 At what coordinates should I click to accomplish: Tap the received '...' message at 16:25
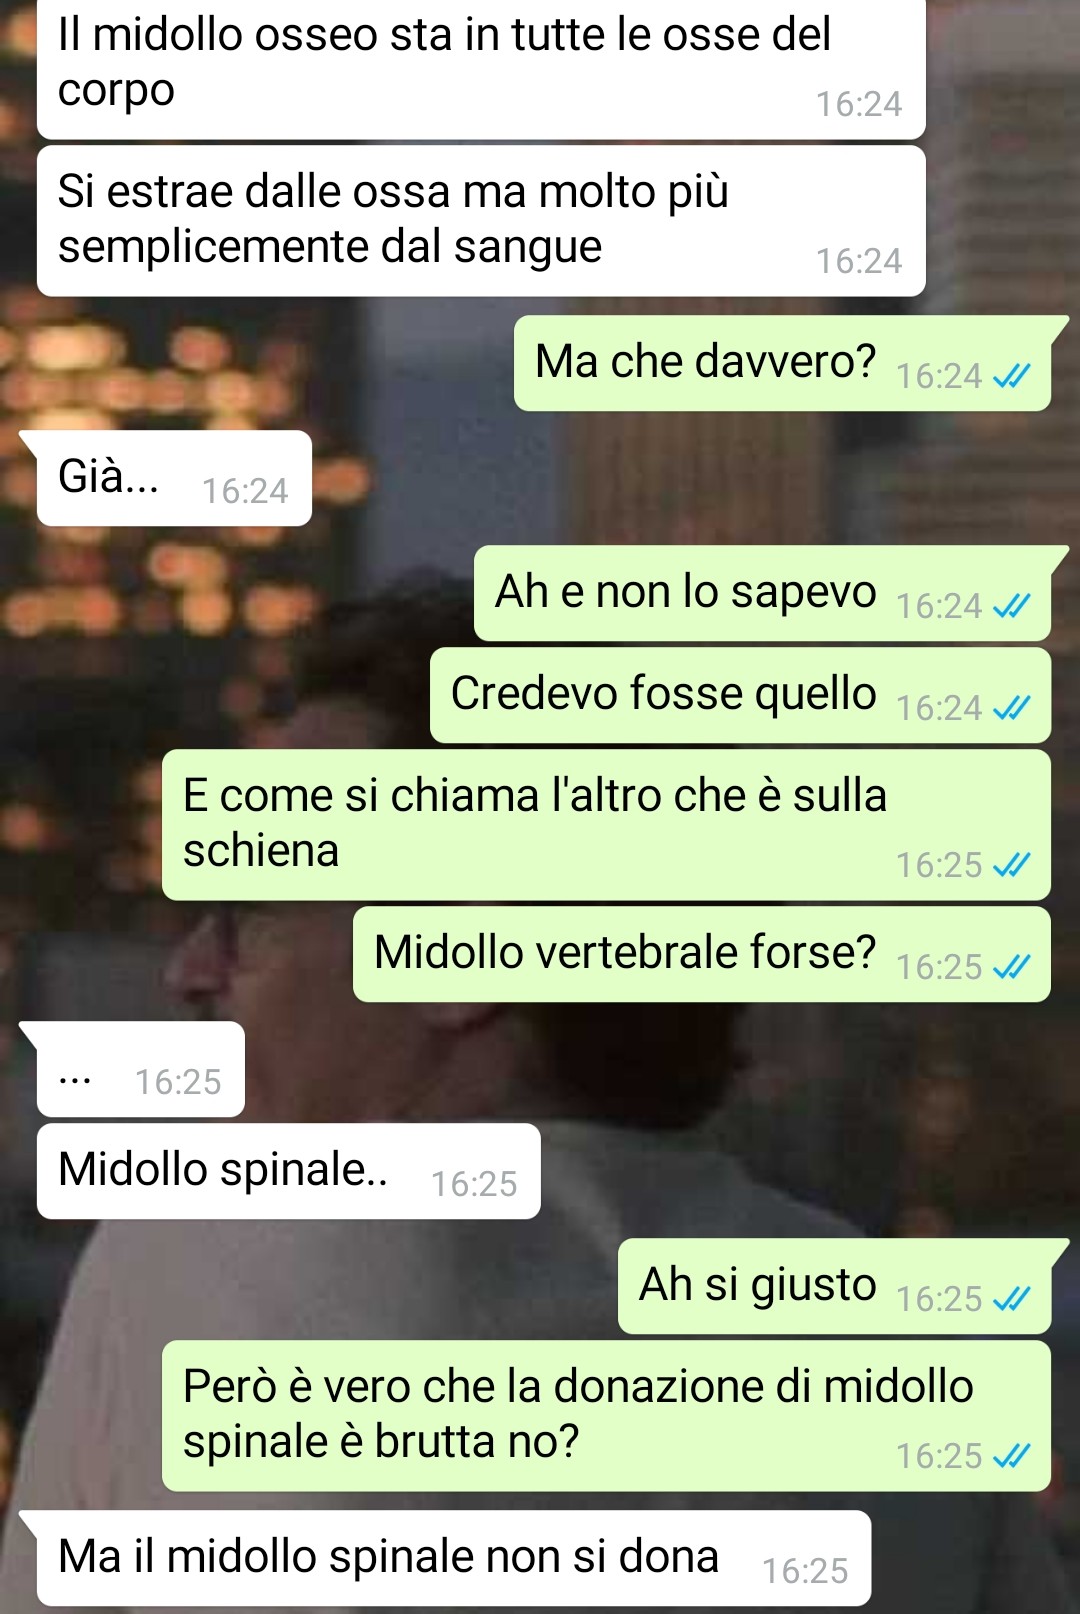[x=141, y=1069]
